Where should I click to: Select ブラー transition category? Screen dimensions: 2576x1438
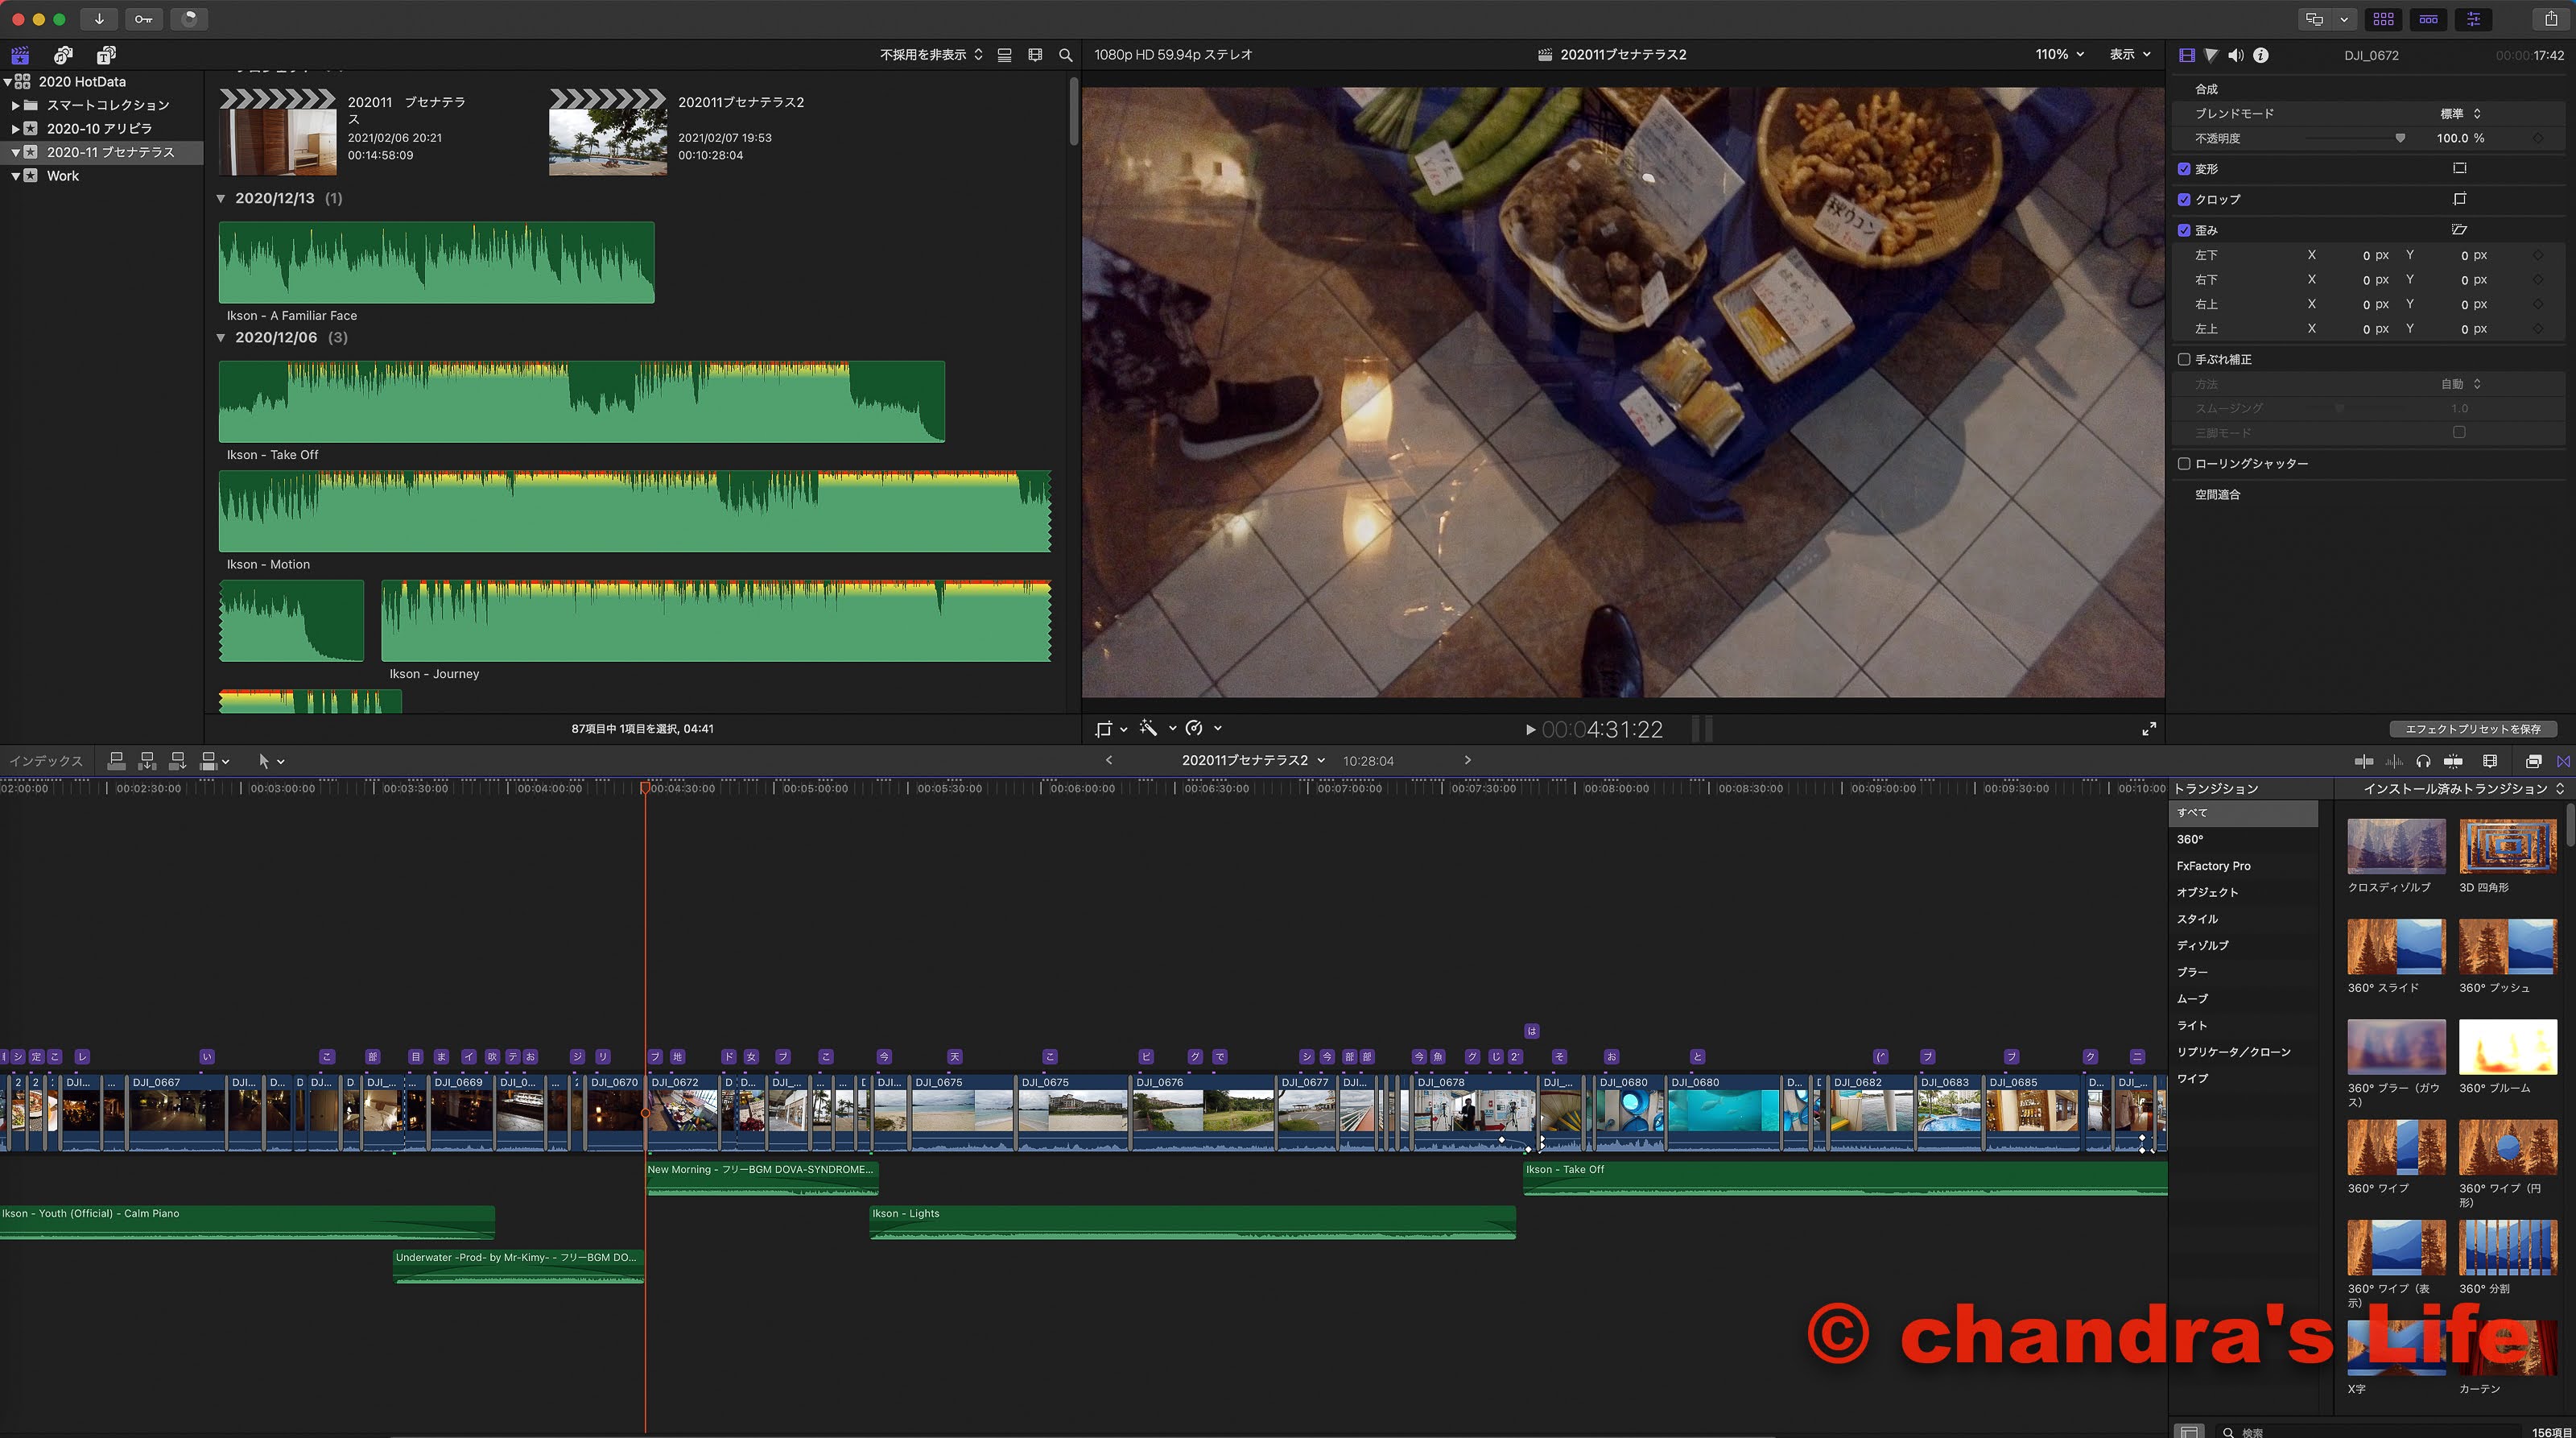click(2243, 972)
